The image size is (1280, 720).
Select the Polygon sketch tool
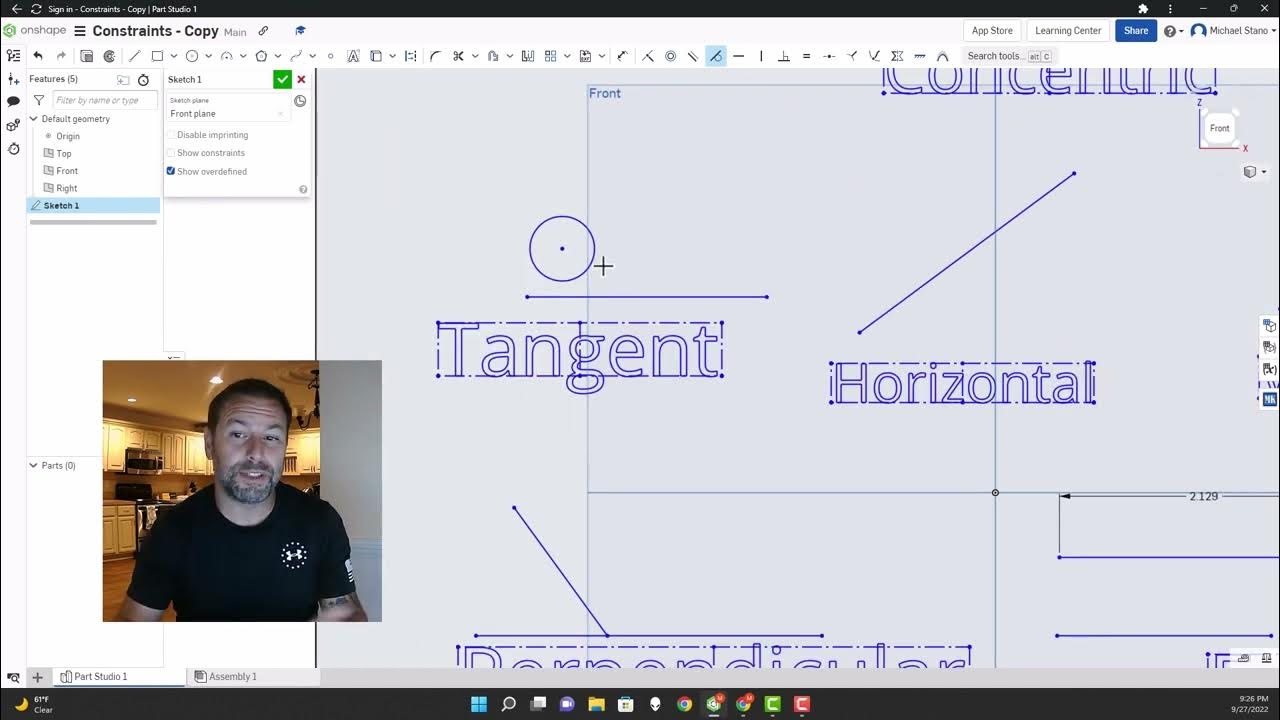click(261, 56)
